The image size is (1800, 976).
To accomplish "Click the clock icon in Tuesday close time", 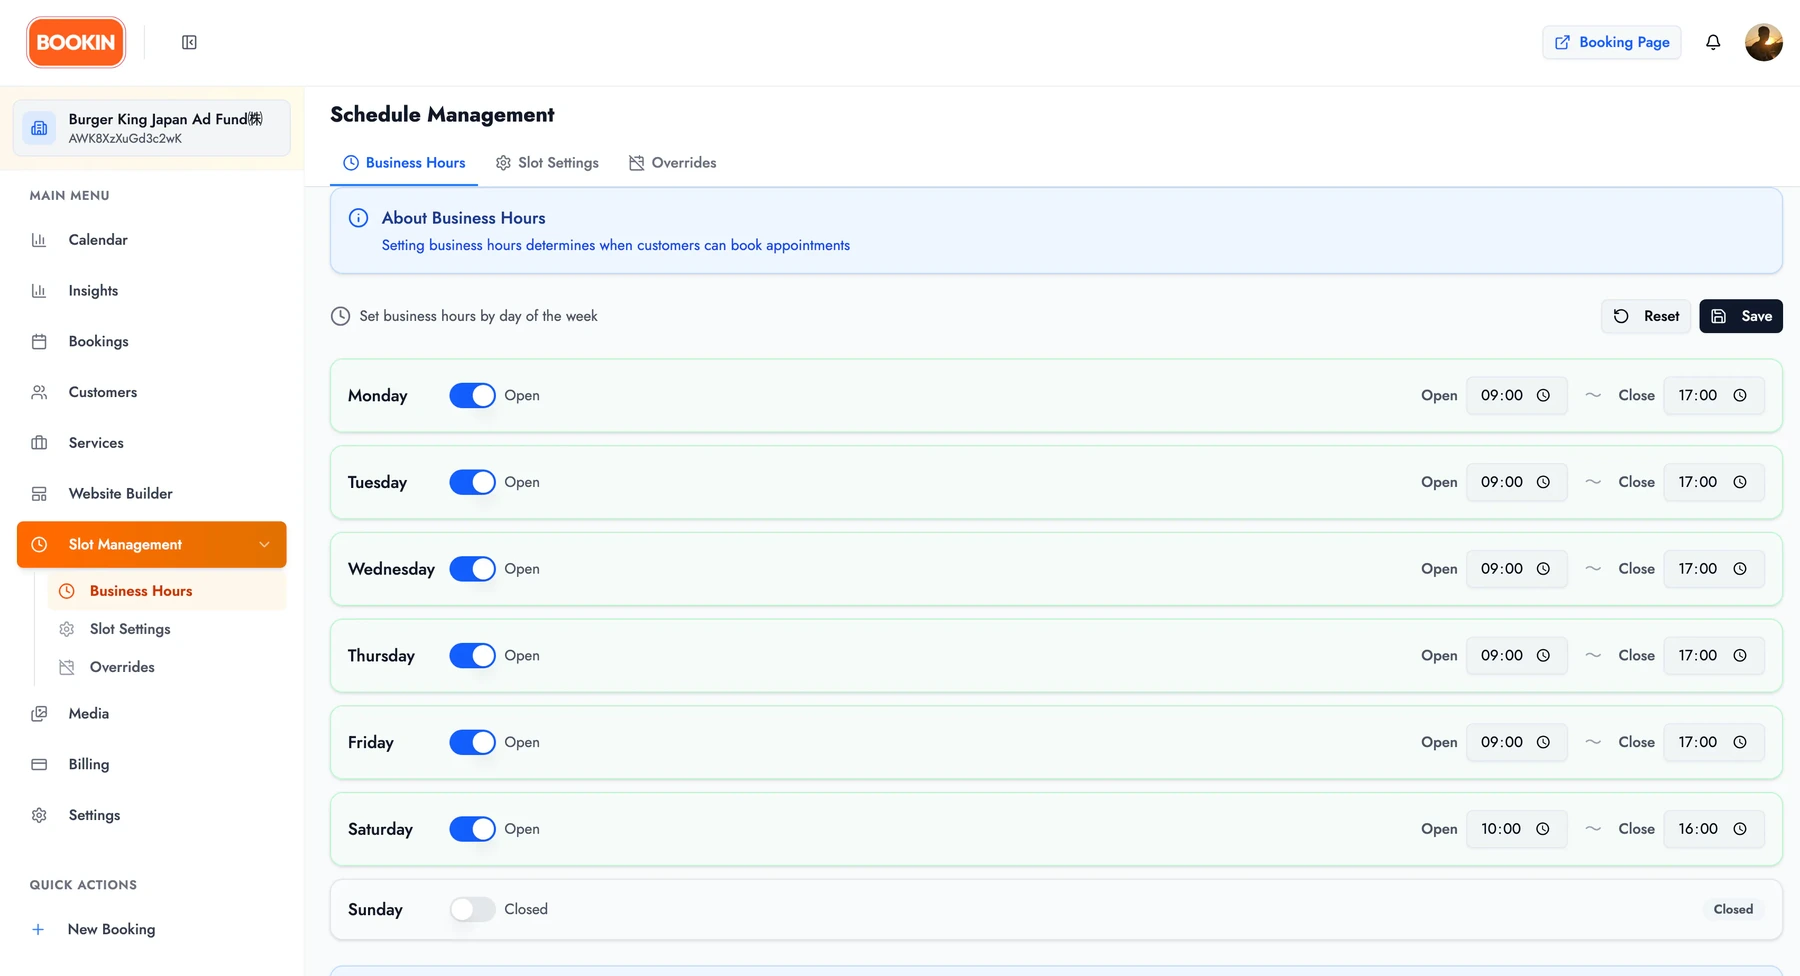I will [x=1740, y=482].
